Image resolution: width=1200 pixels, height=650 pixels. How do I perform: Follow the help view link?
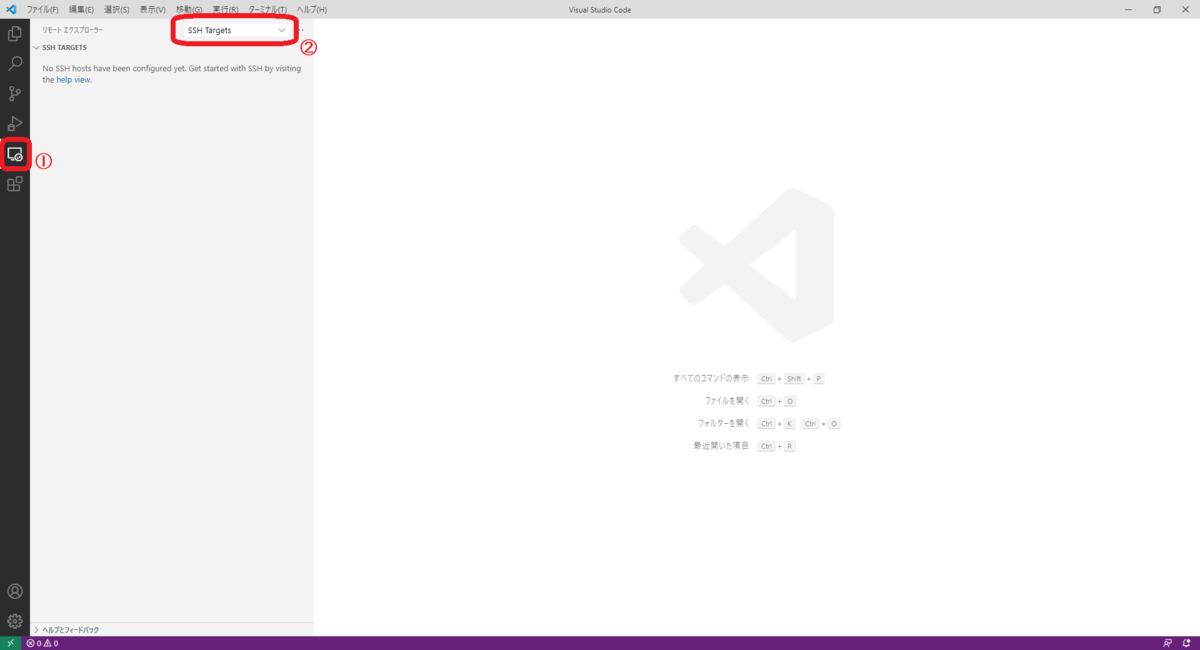[x=73, y=80]
